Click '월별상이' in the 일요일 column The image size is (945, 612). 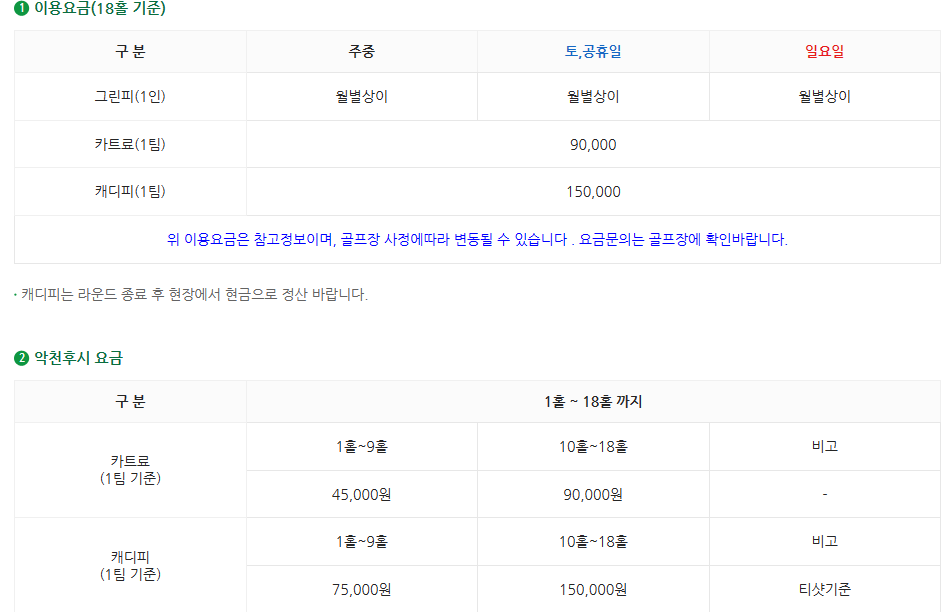tap(824, 96)
